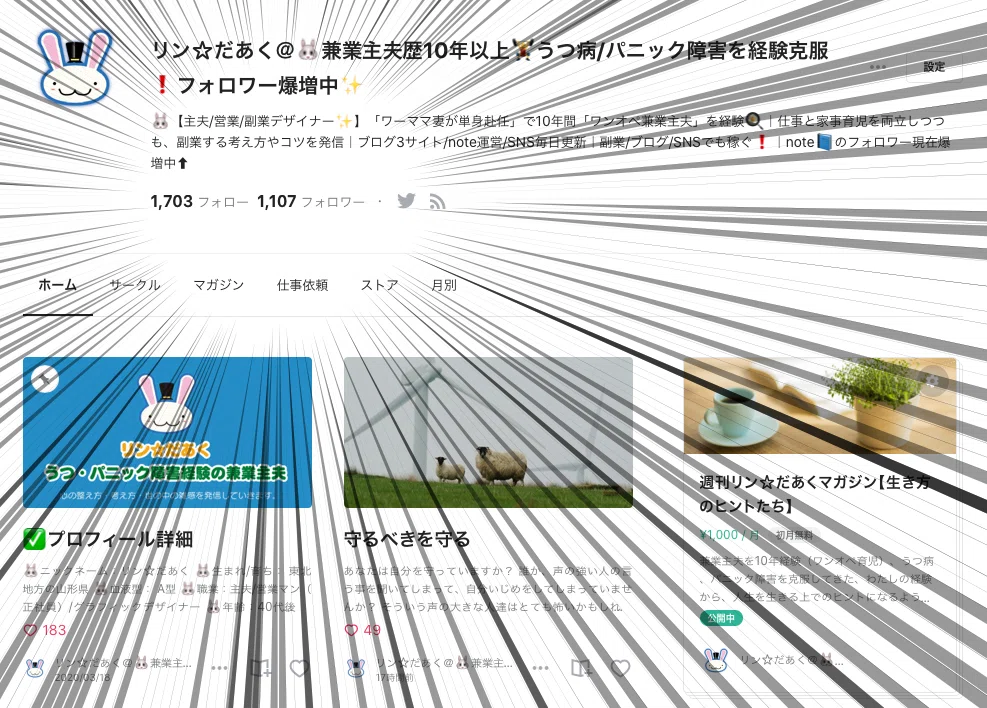Switch to the マガジン tab
Image resolution: width=987 pixels, height=708 pixels.
coord(218,285)
